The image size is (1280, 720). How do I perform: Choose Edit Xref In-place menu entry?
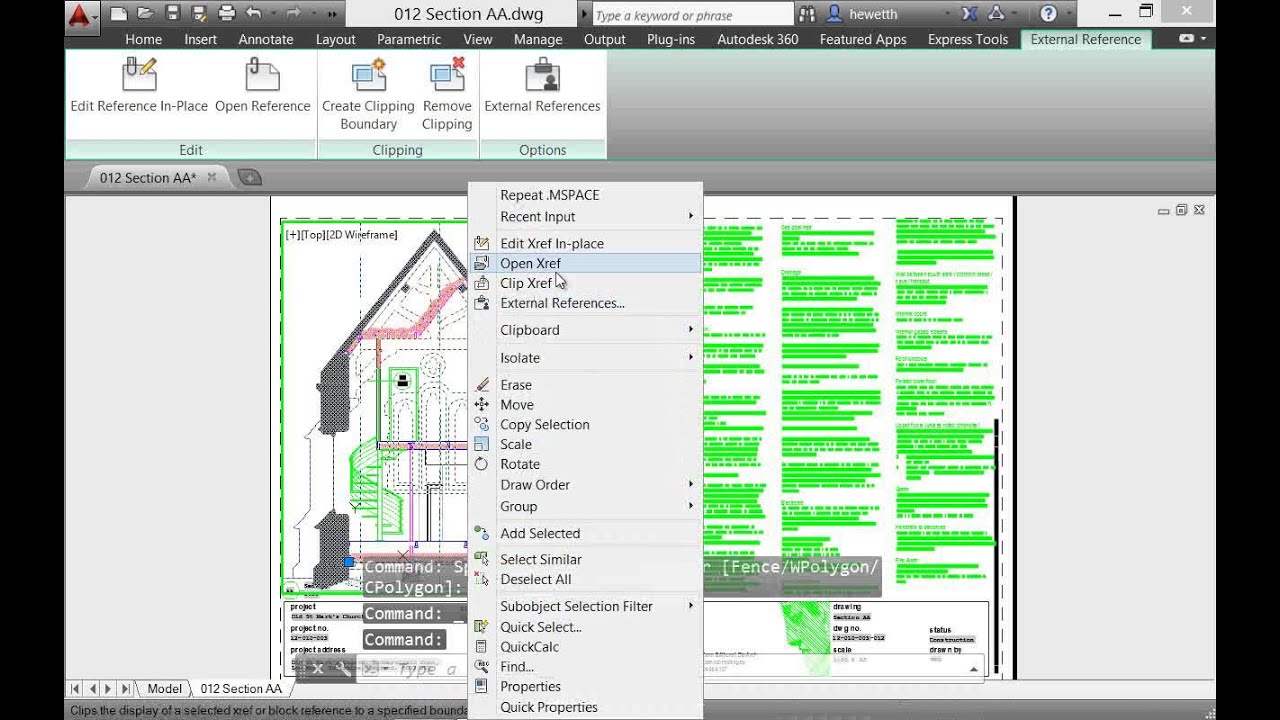click(586, 243)
